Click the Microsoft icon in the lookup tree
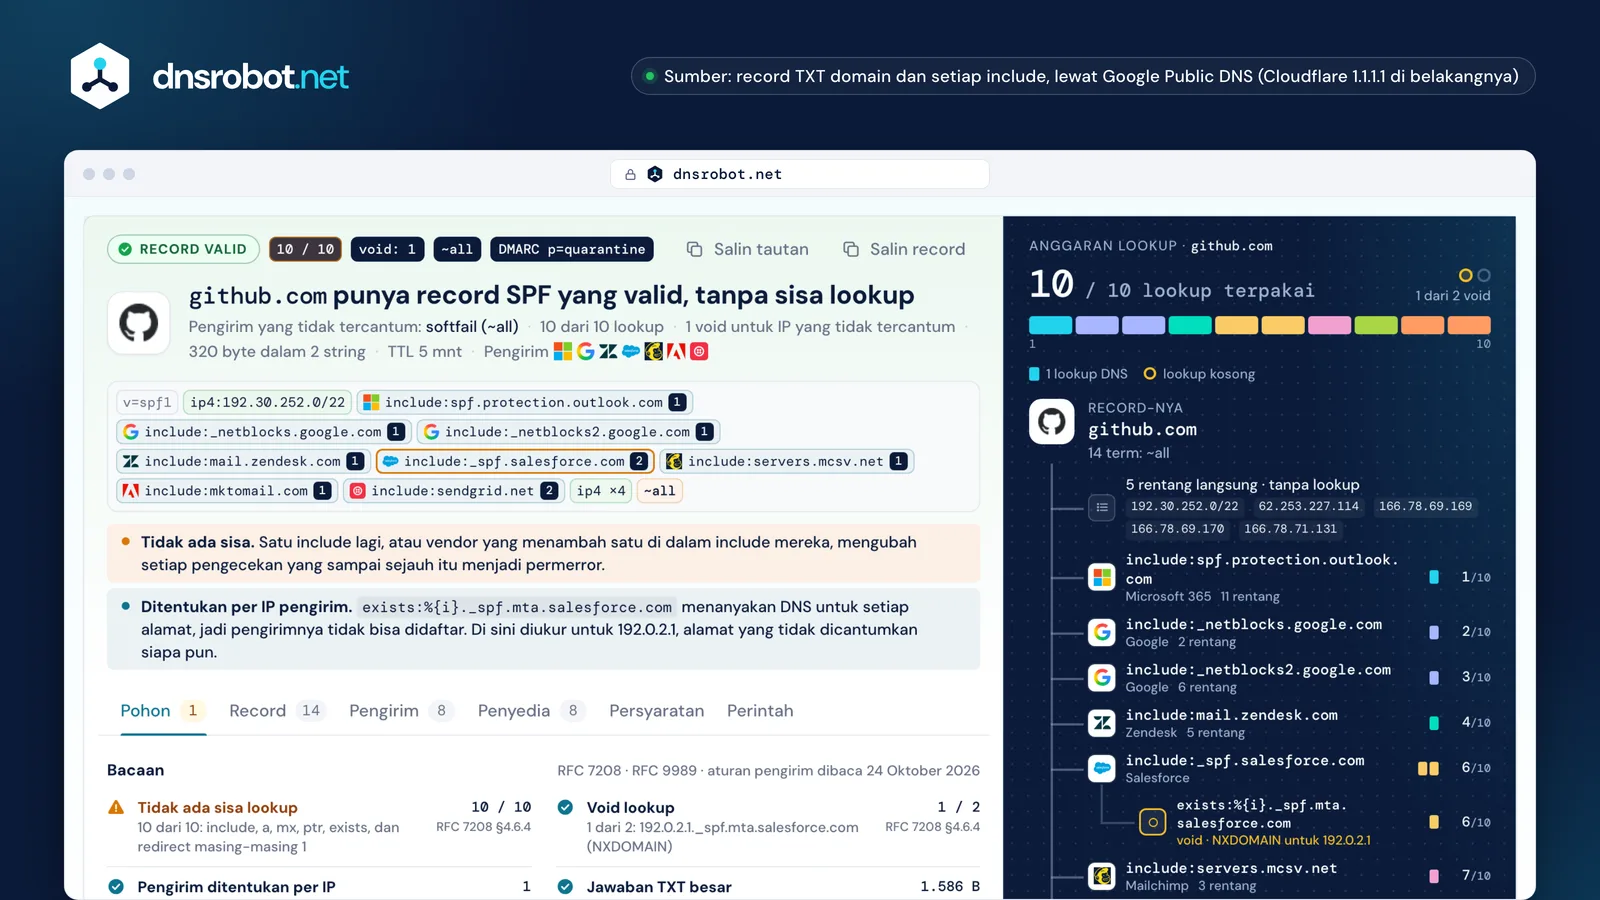 1102,577
